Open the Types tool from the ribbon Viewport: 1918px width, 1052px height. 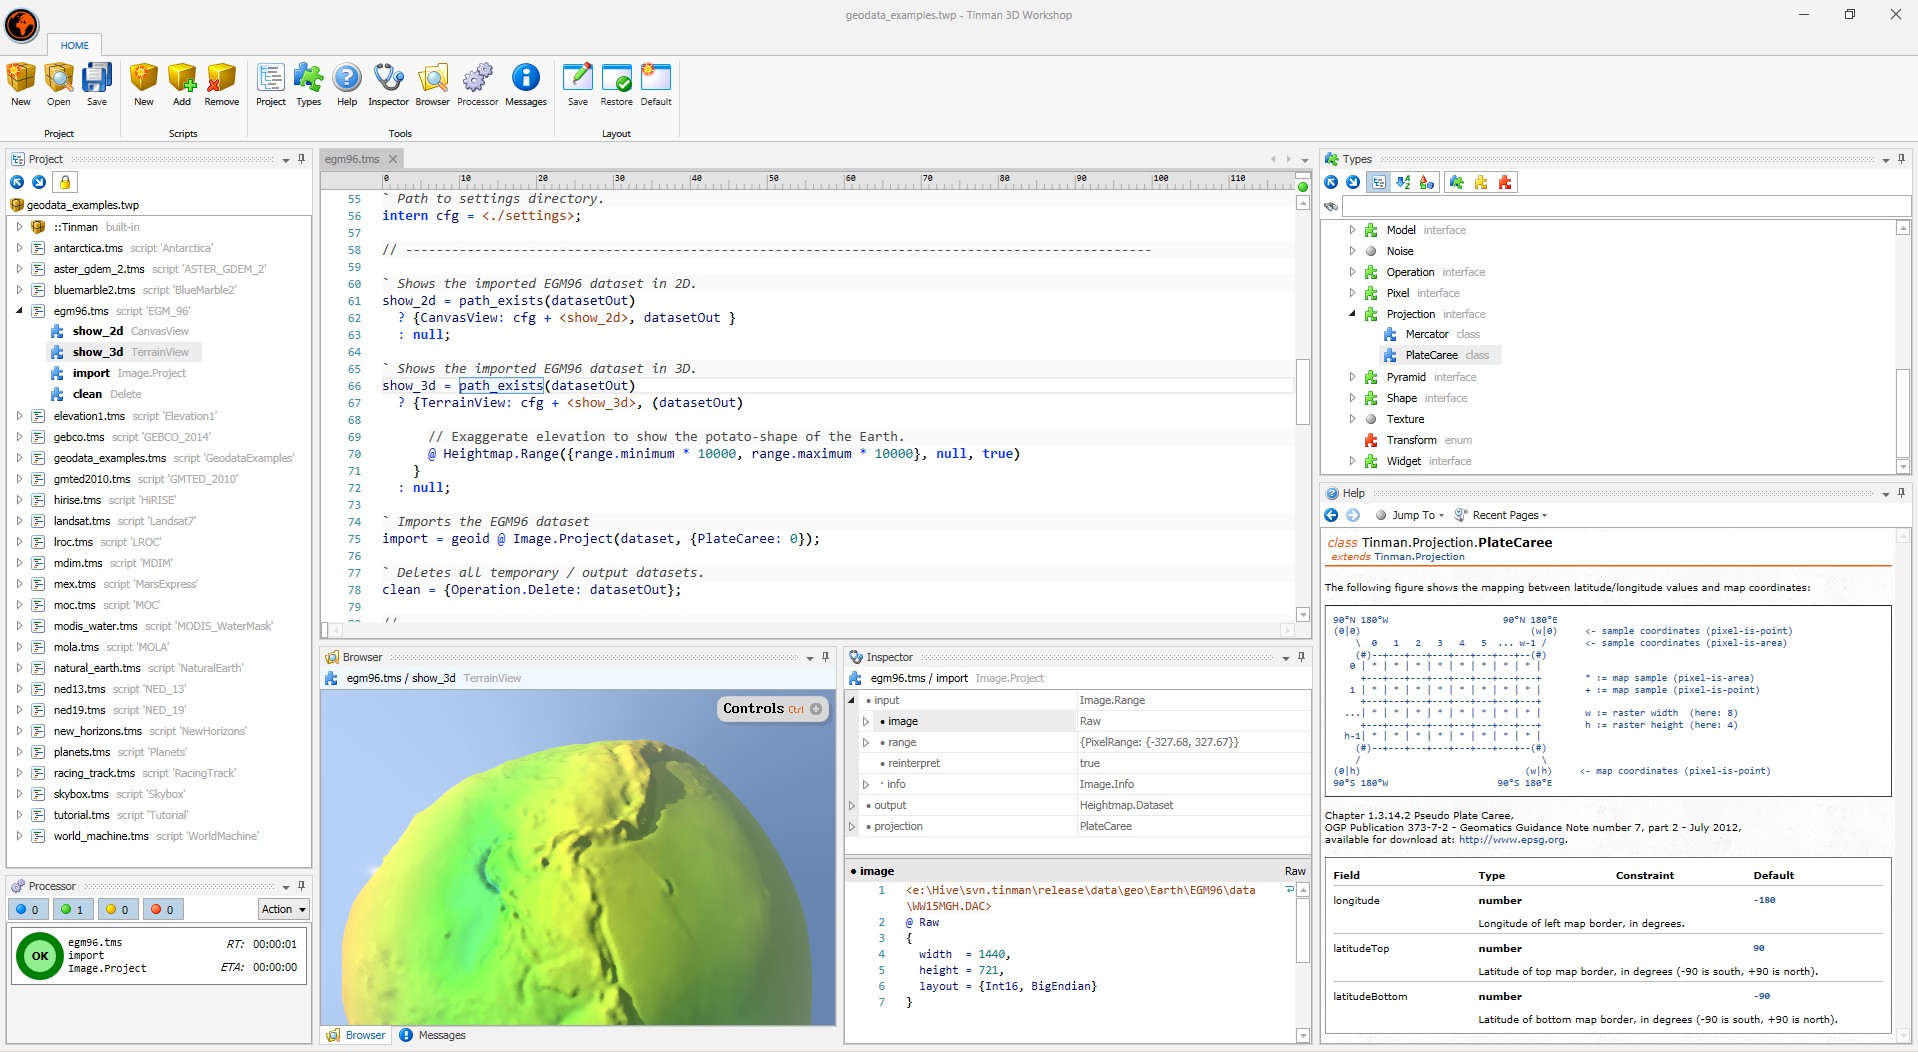pos(309,84)
